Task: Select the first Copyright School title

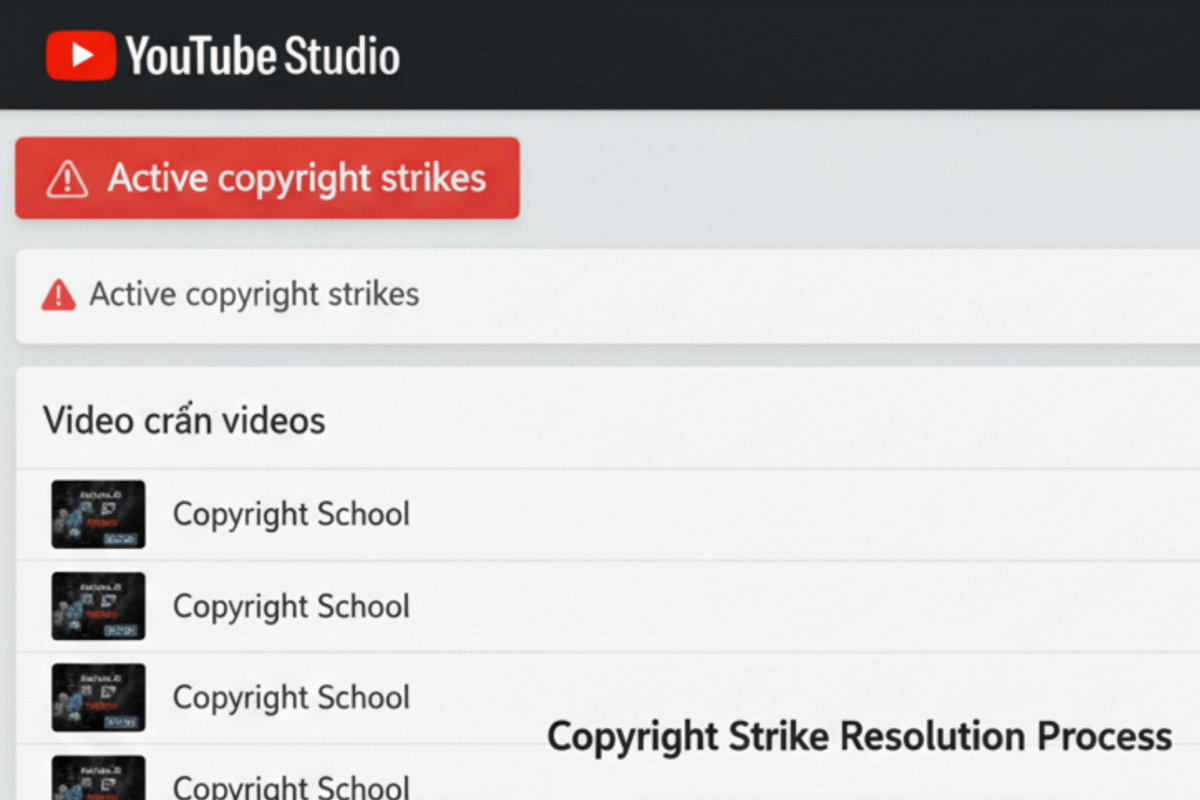Action: [x=291, y=514]
